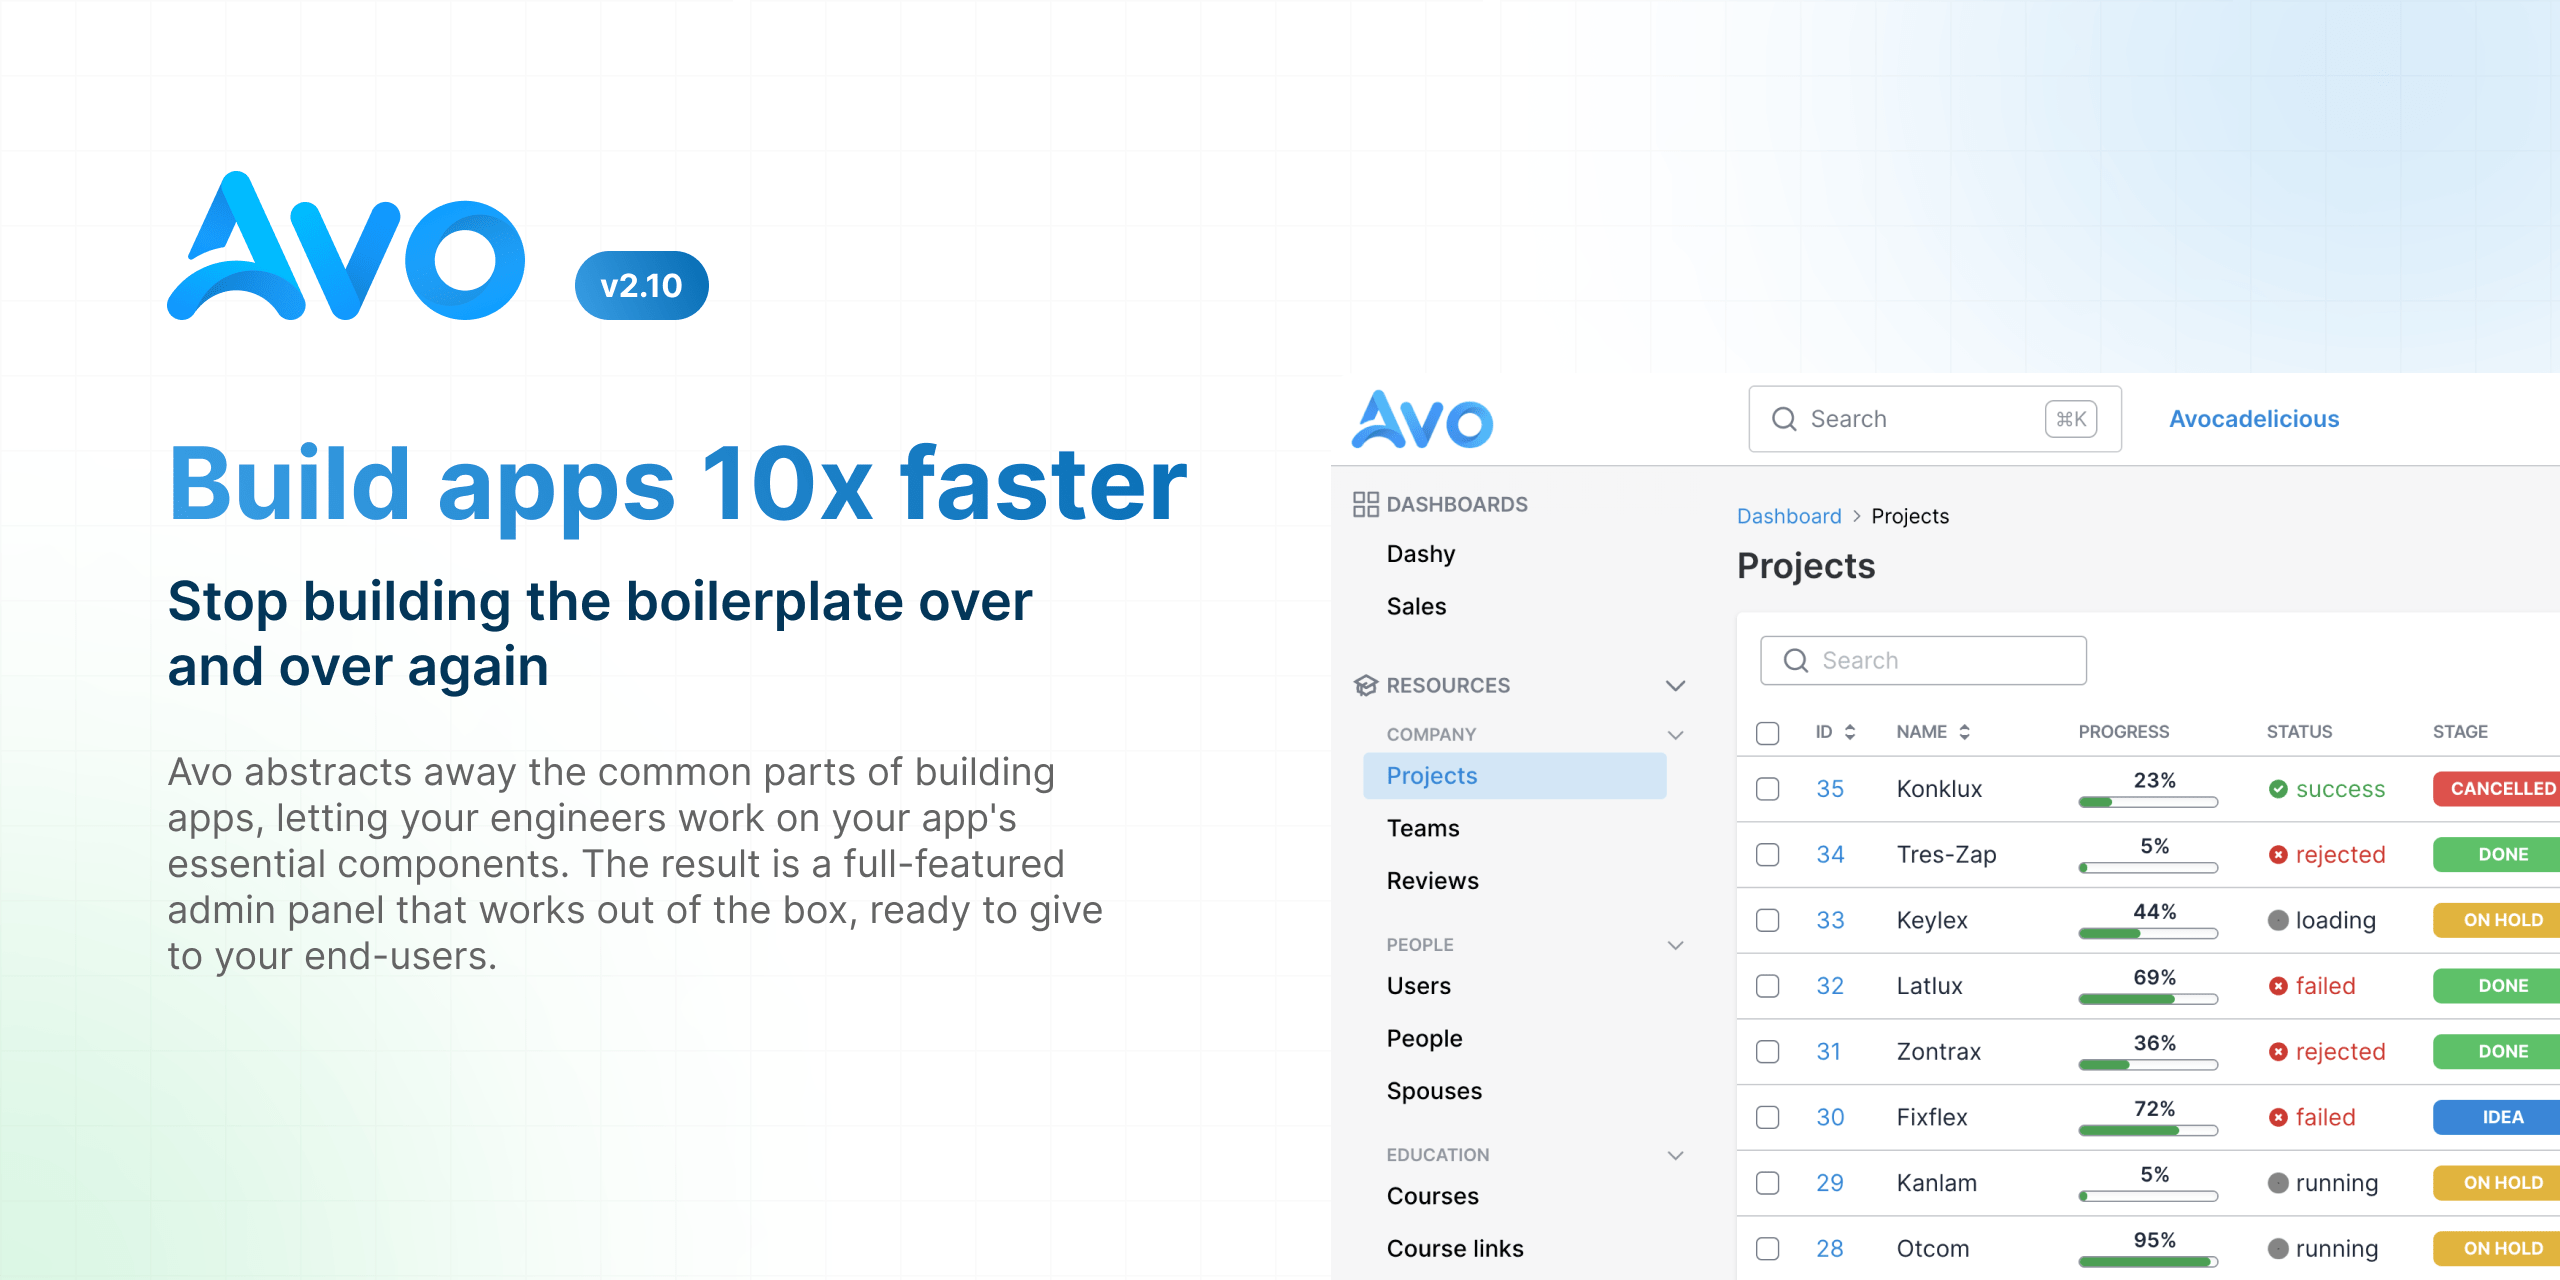
Task: Click the Avo logo in the sidebar
Action: [1421, 420]
